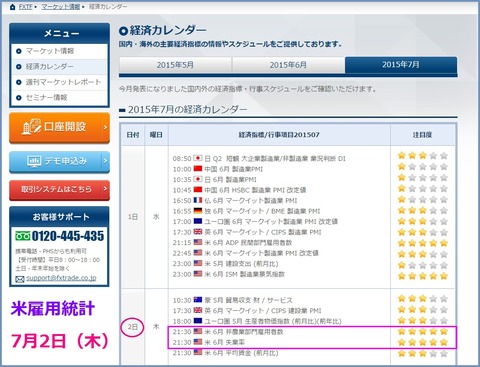This screenshot has width=480, height=367.
Task: Click the 0120-445-435 phone number
Action: [68, 236]
